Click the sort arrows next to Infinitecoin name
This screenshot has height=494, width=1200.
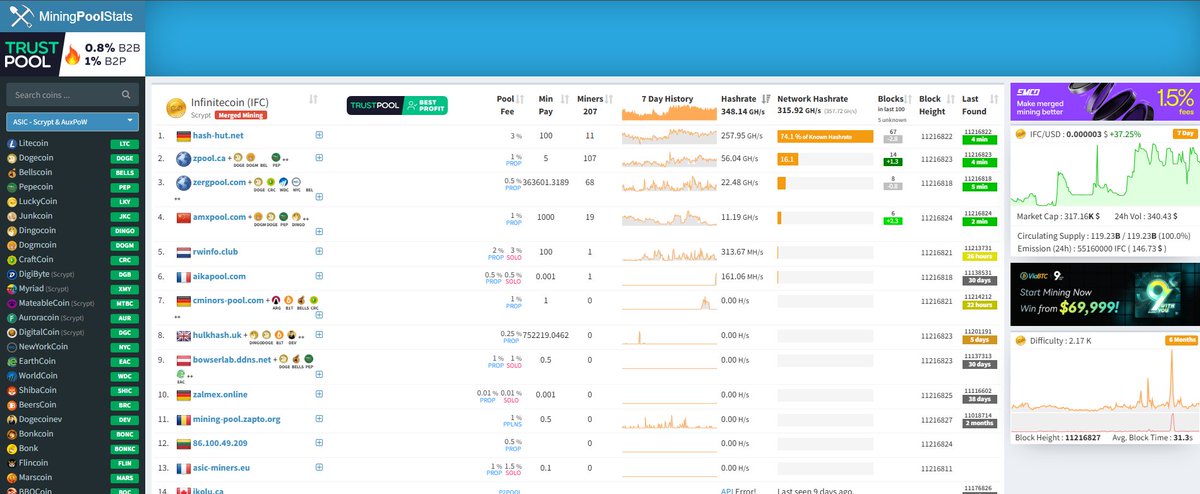coord(313,100)
